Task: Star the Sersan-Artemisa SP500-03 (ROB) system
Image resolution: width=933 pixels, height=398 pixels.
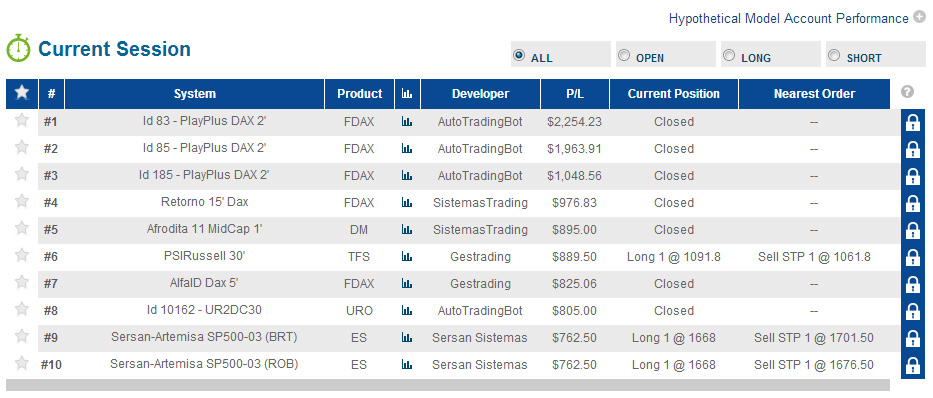Action: tap(21, 363)
